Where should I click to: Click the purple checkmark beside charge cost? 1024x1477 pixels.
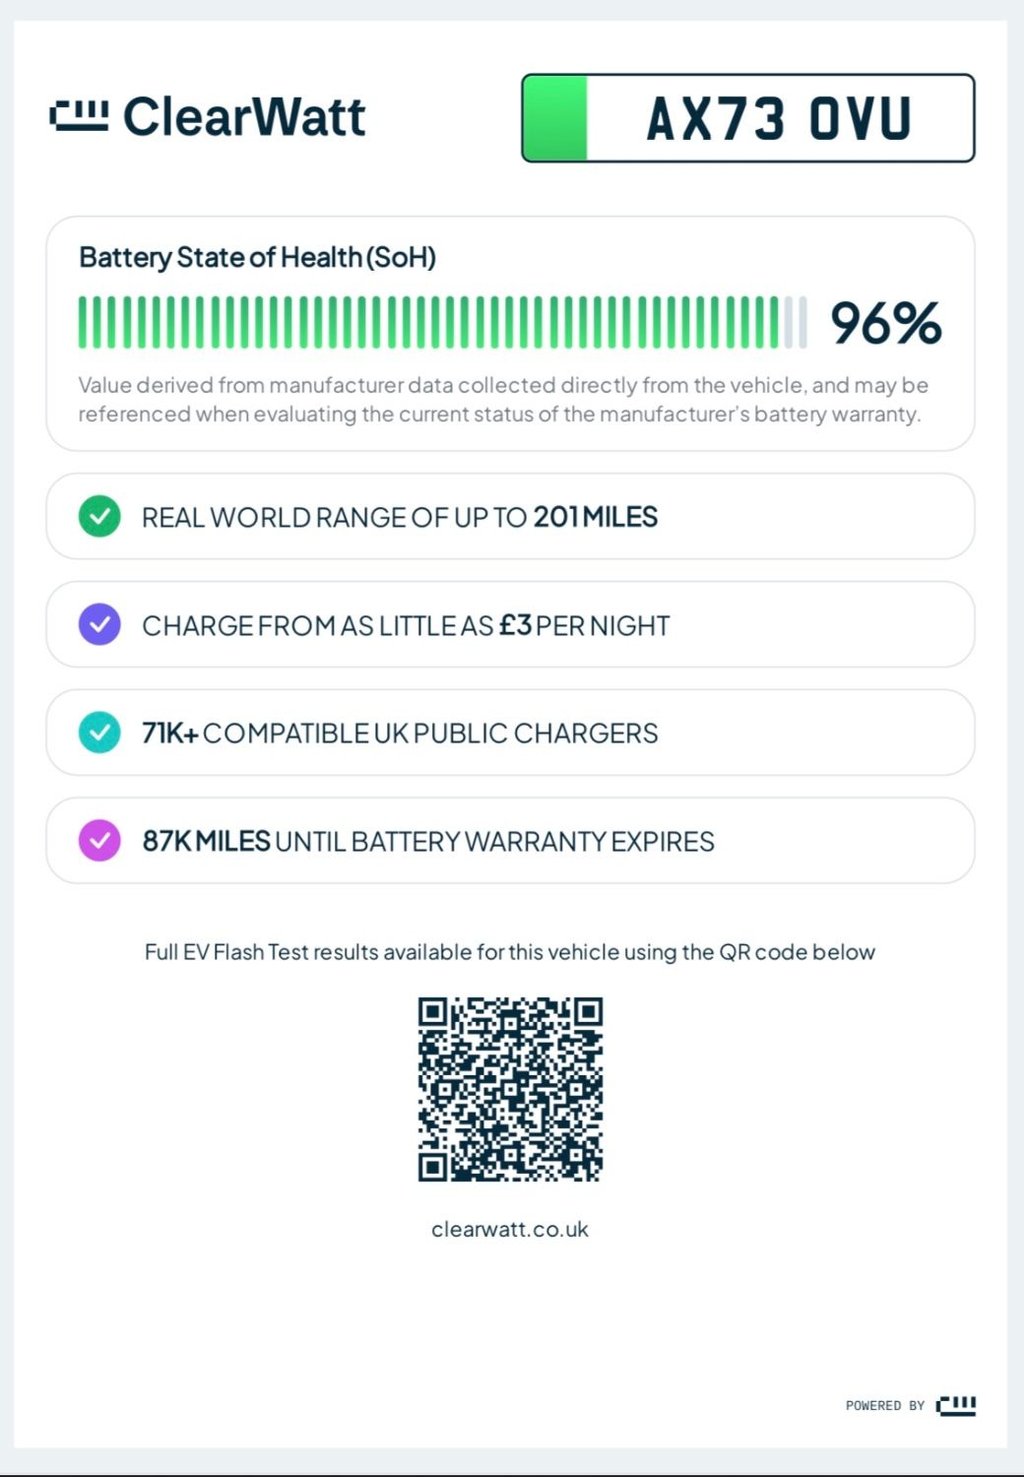click(99, 625)
